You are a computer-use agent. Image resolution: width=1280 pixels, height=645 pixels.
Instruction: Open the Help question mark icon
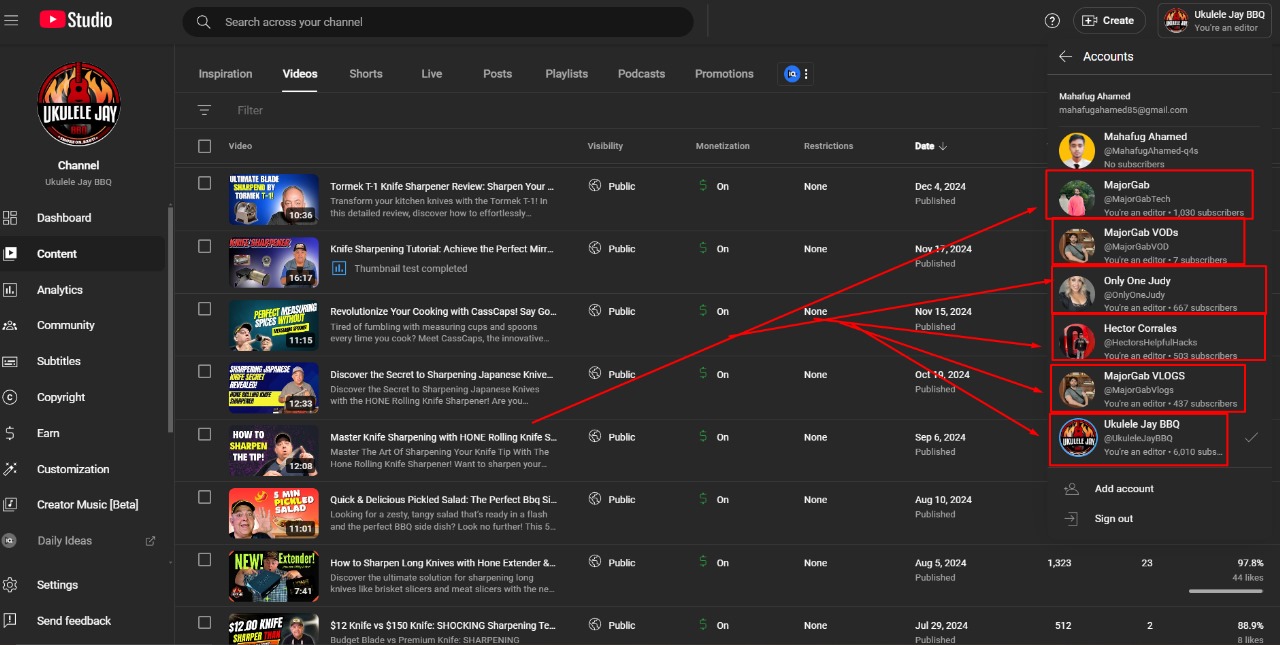click(1052, 20)
